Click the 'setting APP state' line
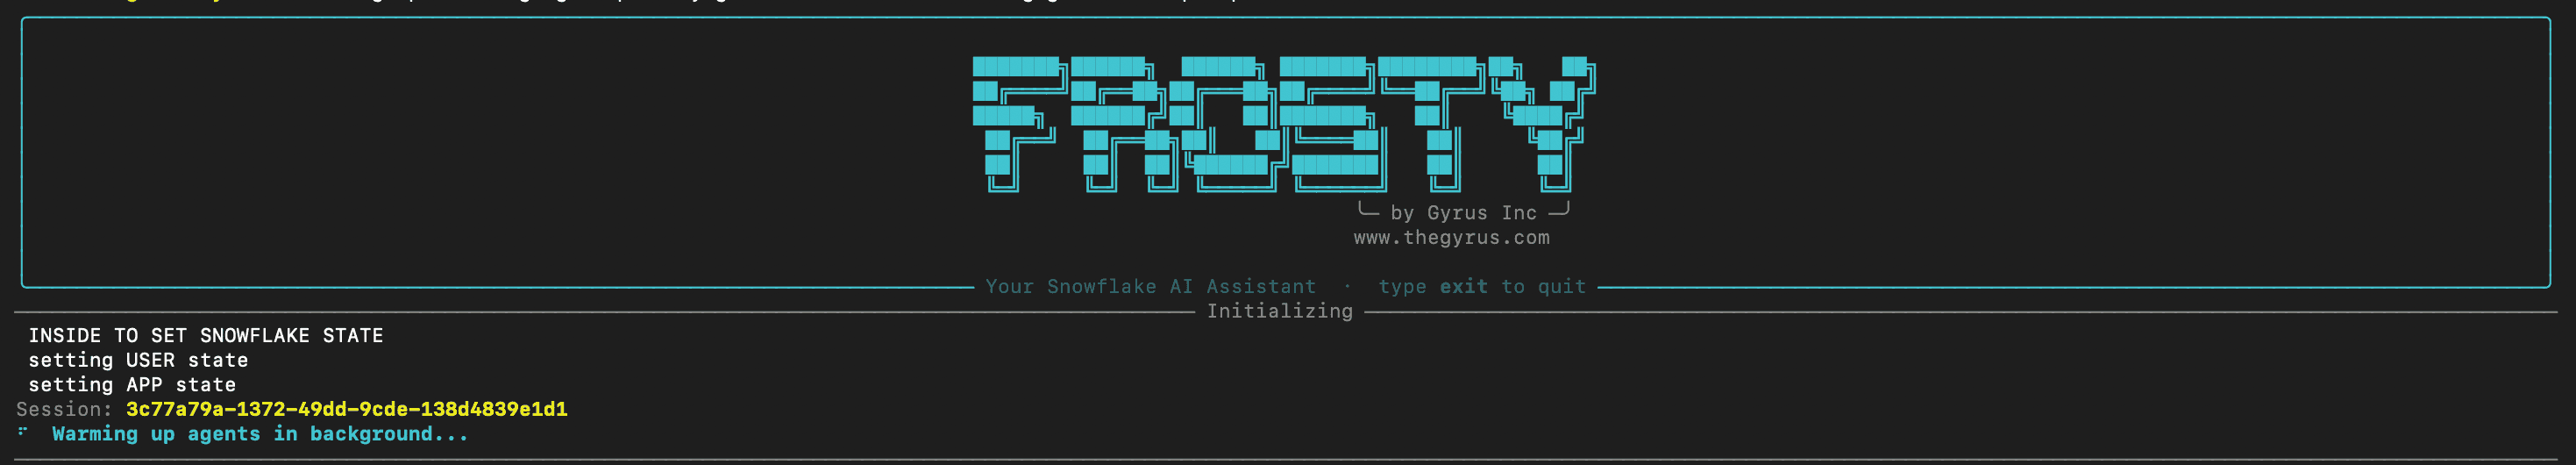Image resolution: width=2576 pixels, height=465 pixels. [132, 385]
